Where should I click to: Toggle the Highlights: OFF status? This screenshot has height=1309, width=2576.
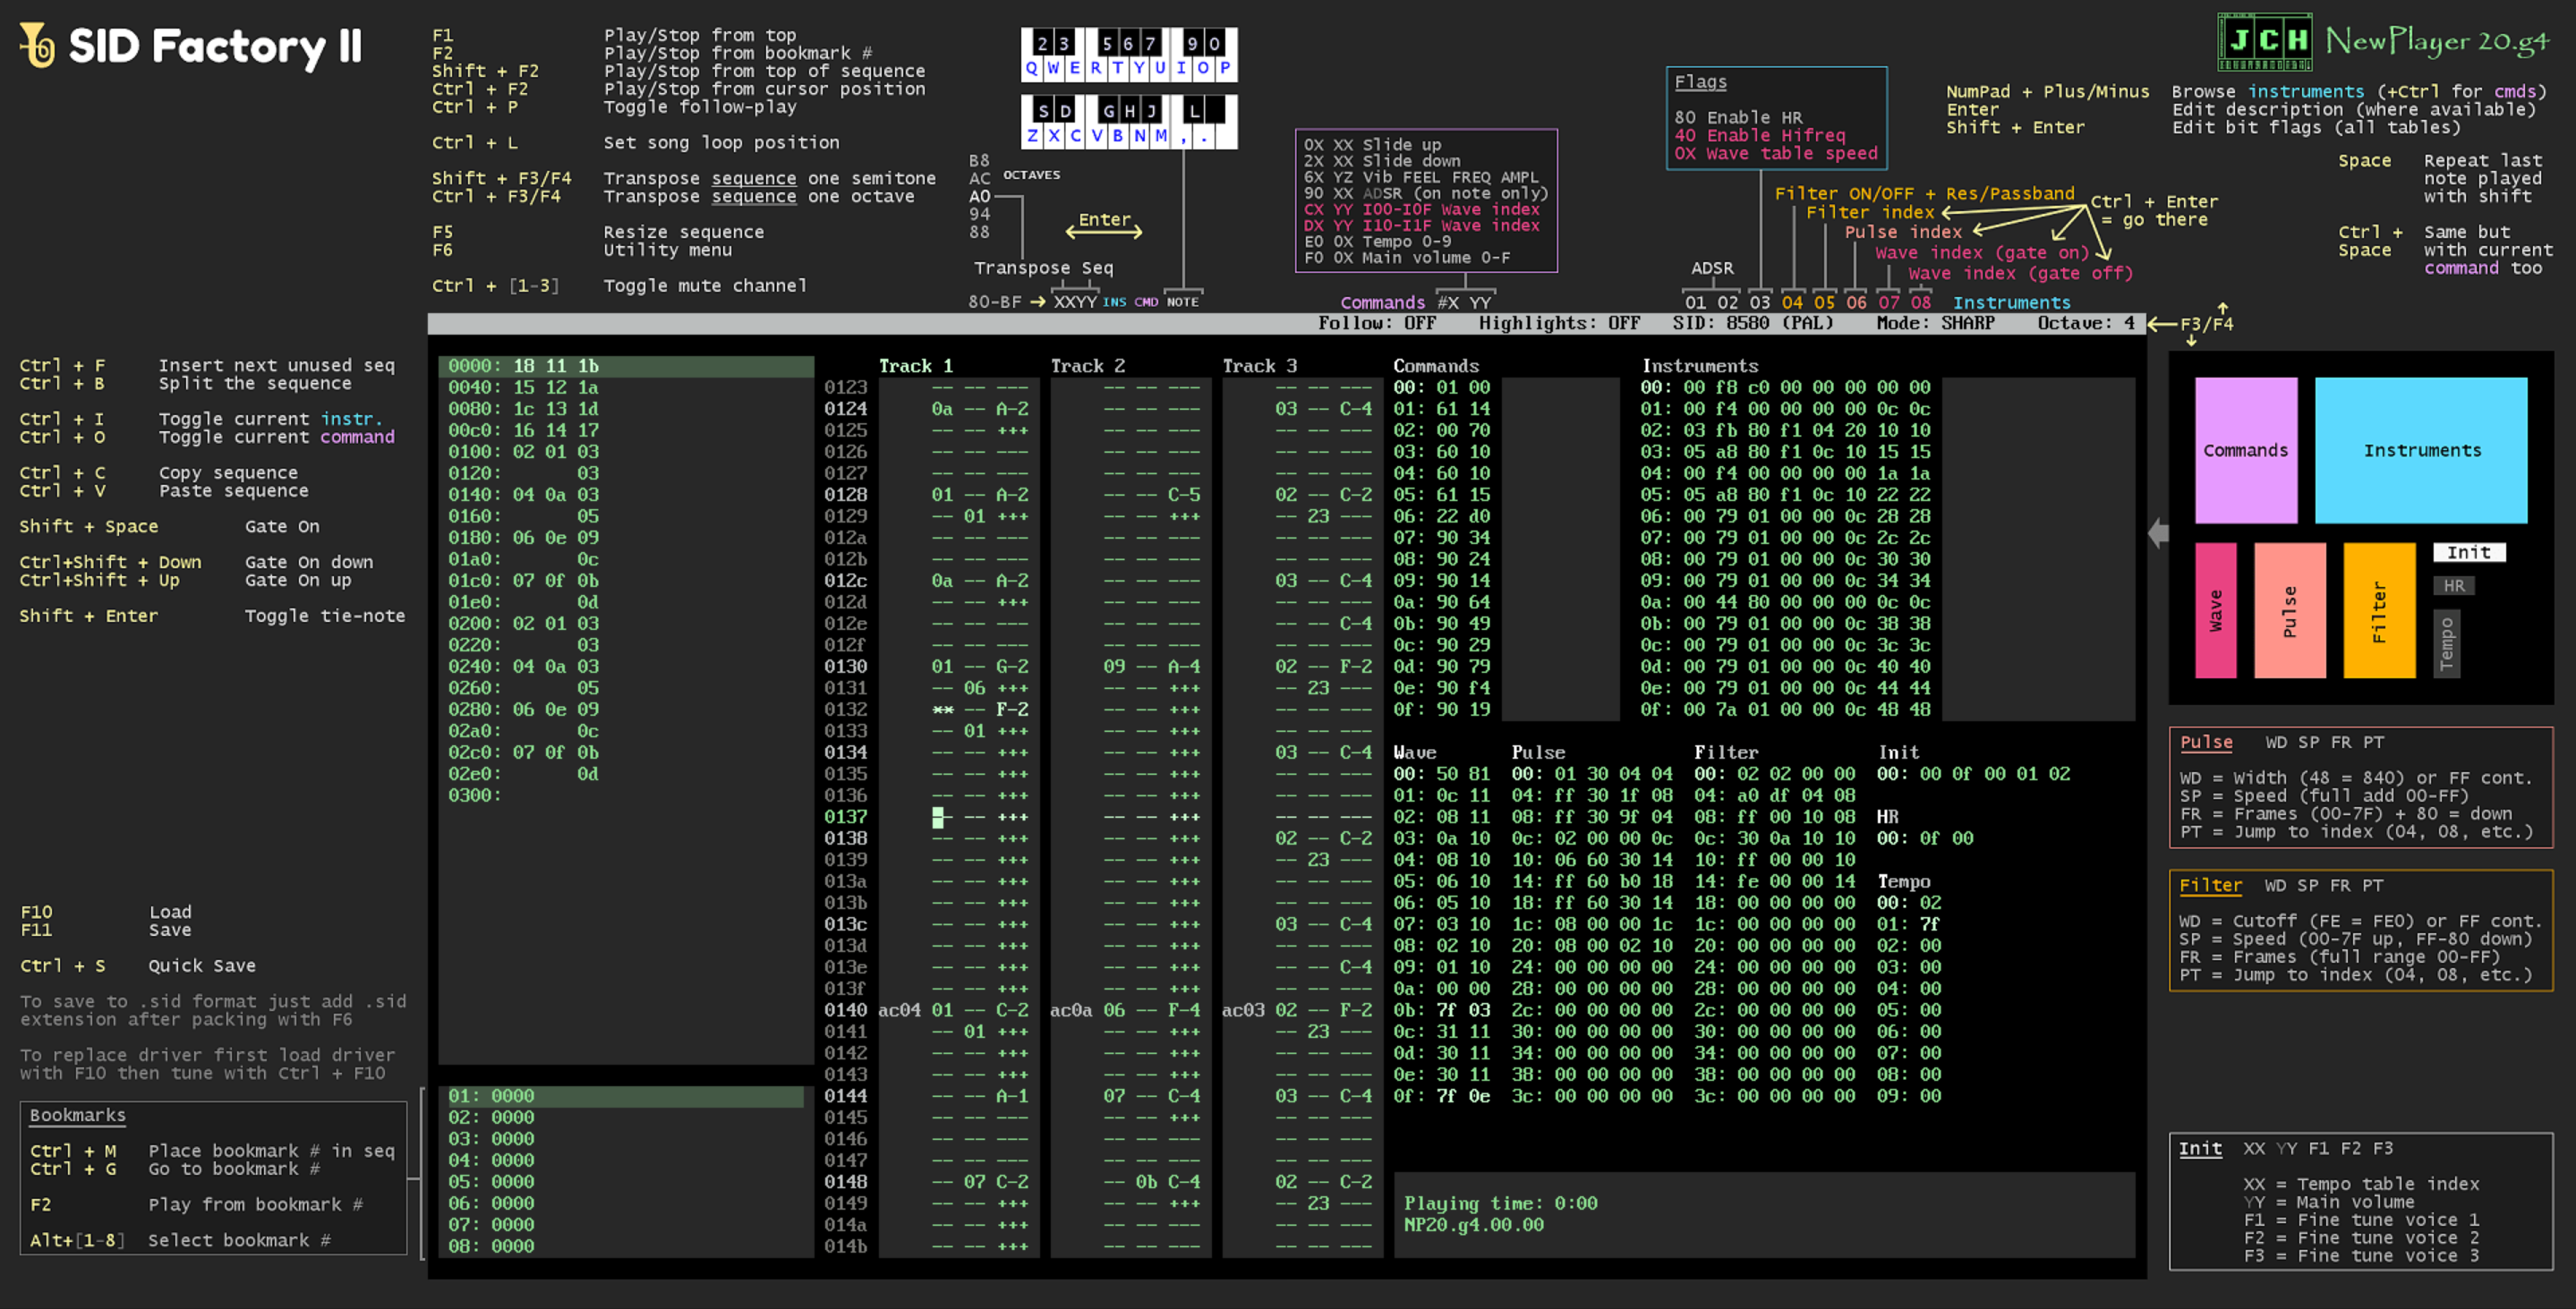point(1559,323)
